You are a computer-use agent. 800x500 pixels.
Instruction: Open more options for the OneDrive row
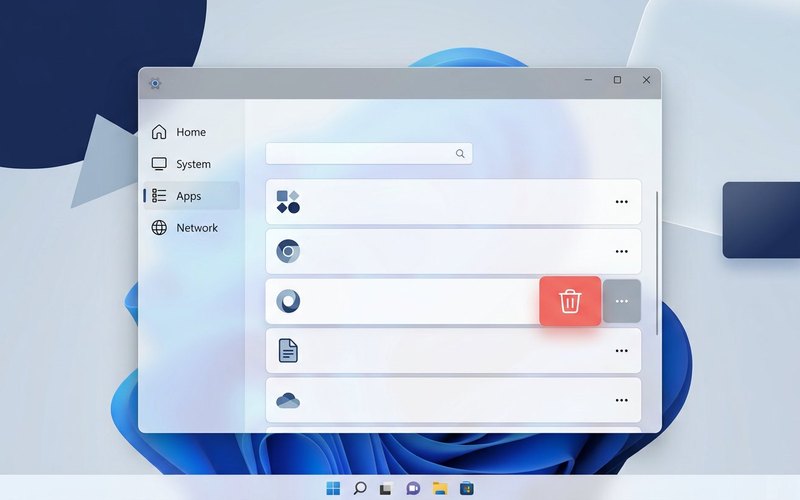(x=621, y=400)
